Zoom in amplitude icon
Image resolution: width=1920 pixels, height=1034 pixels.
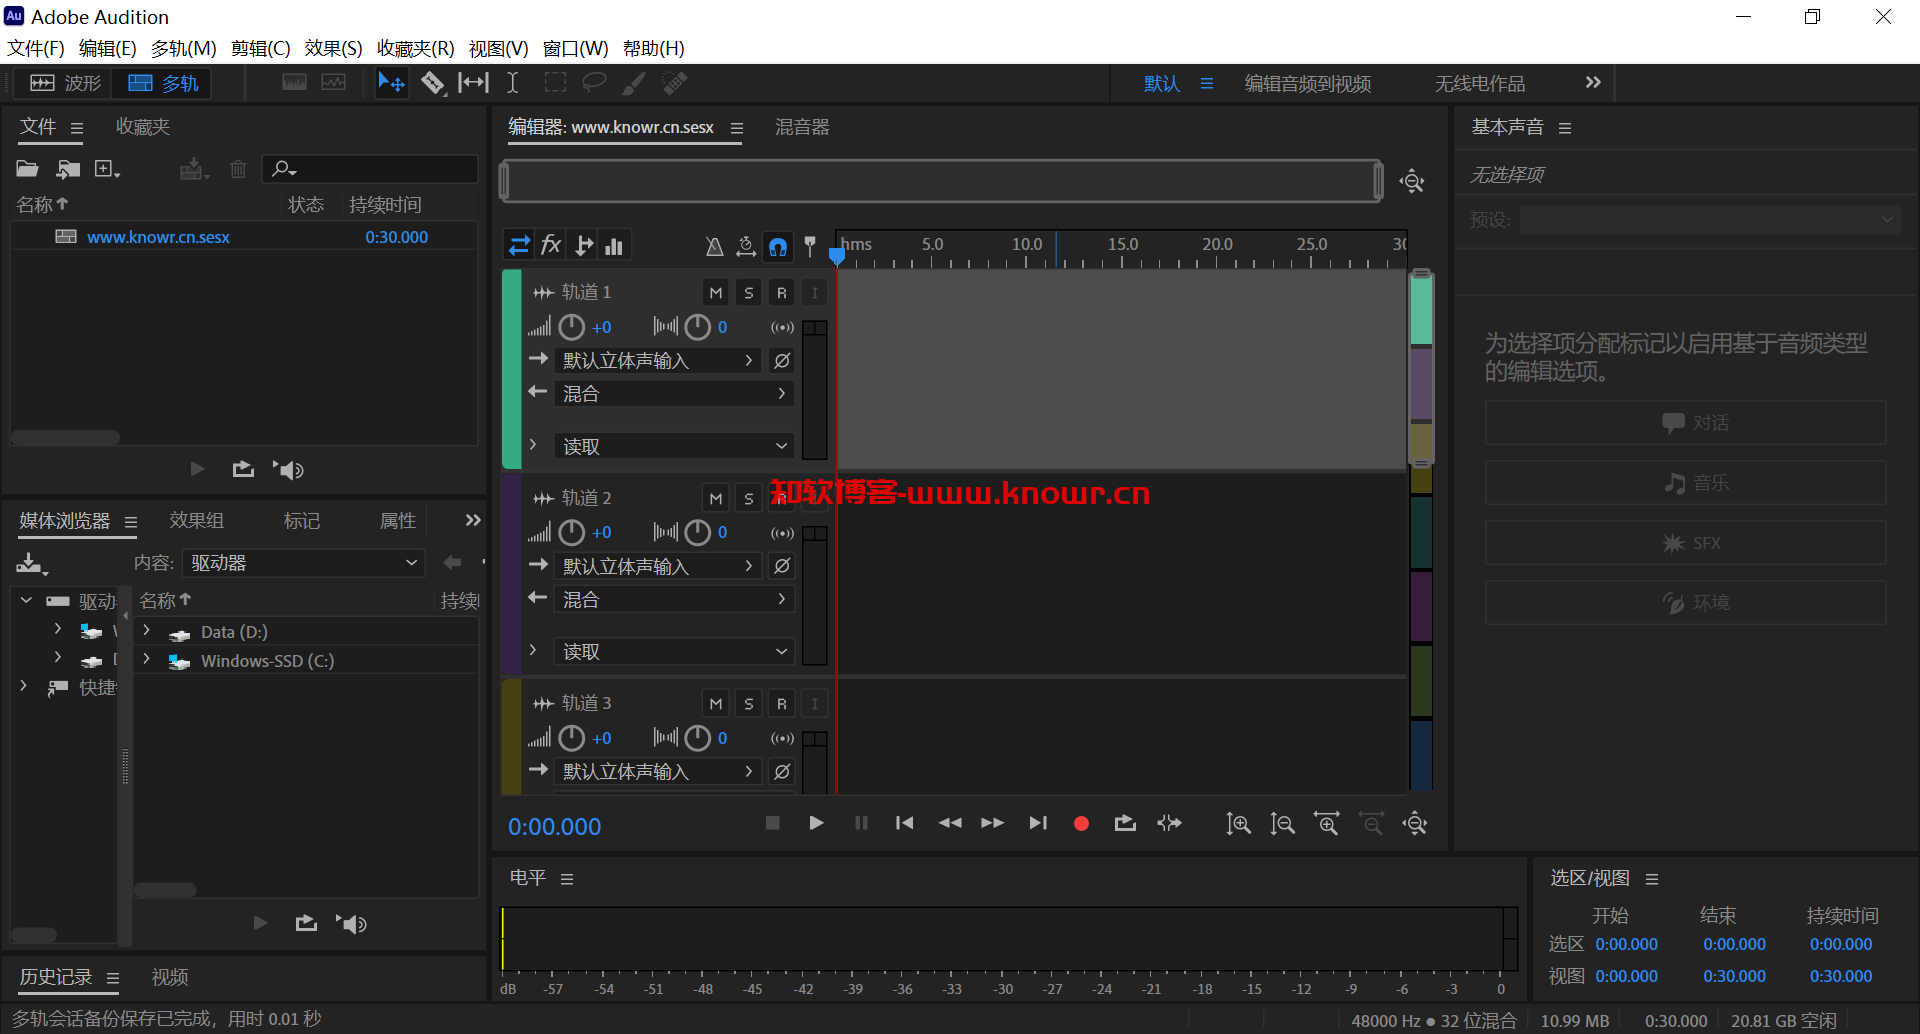tap(1238, 823)
